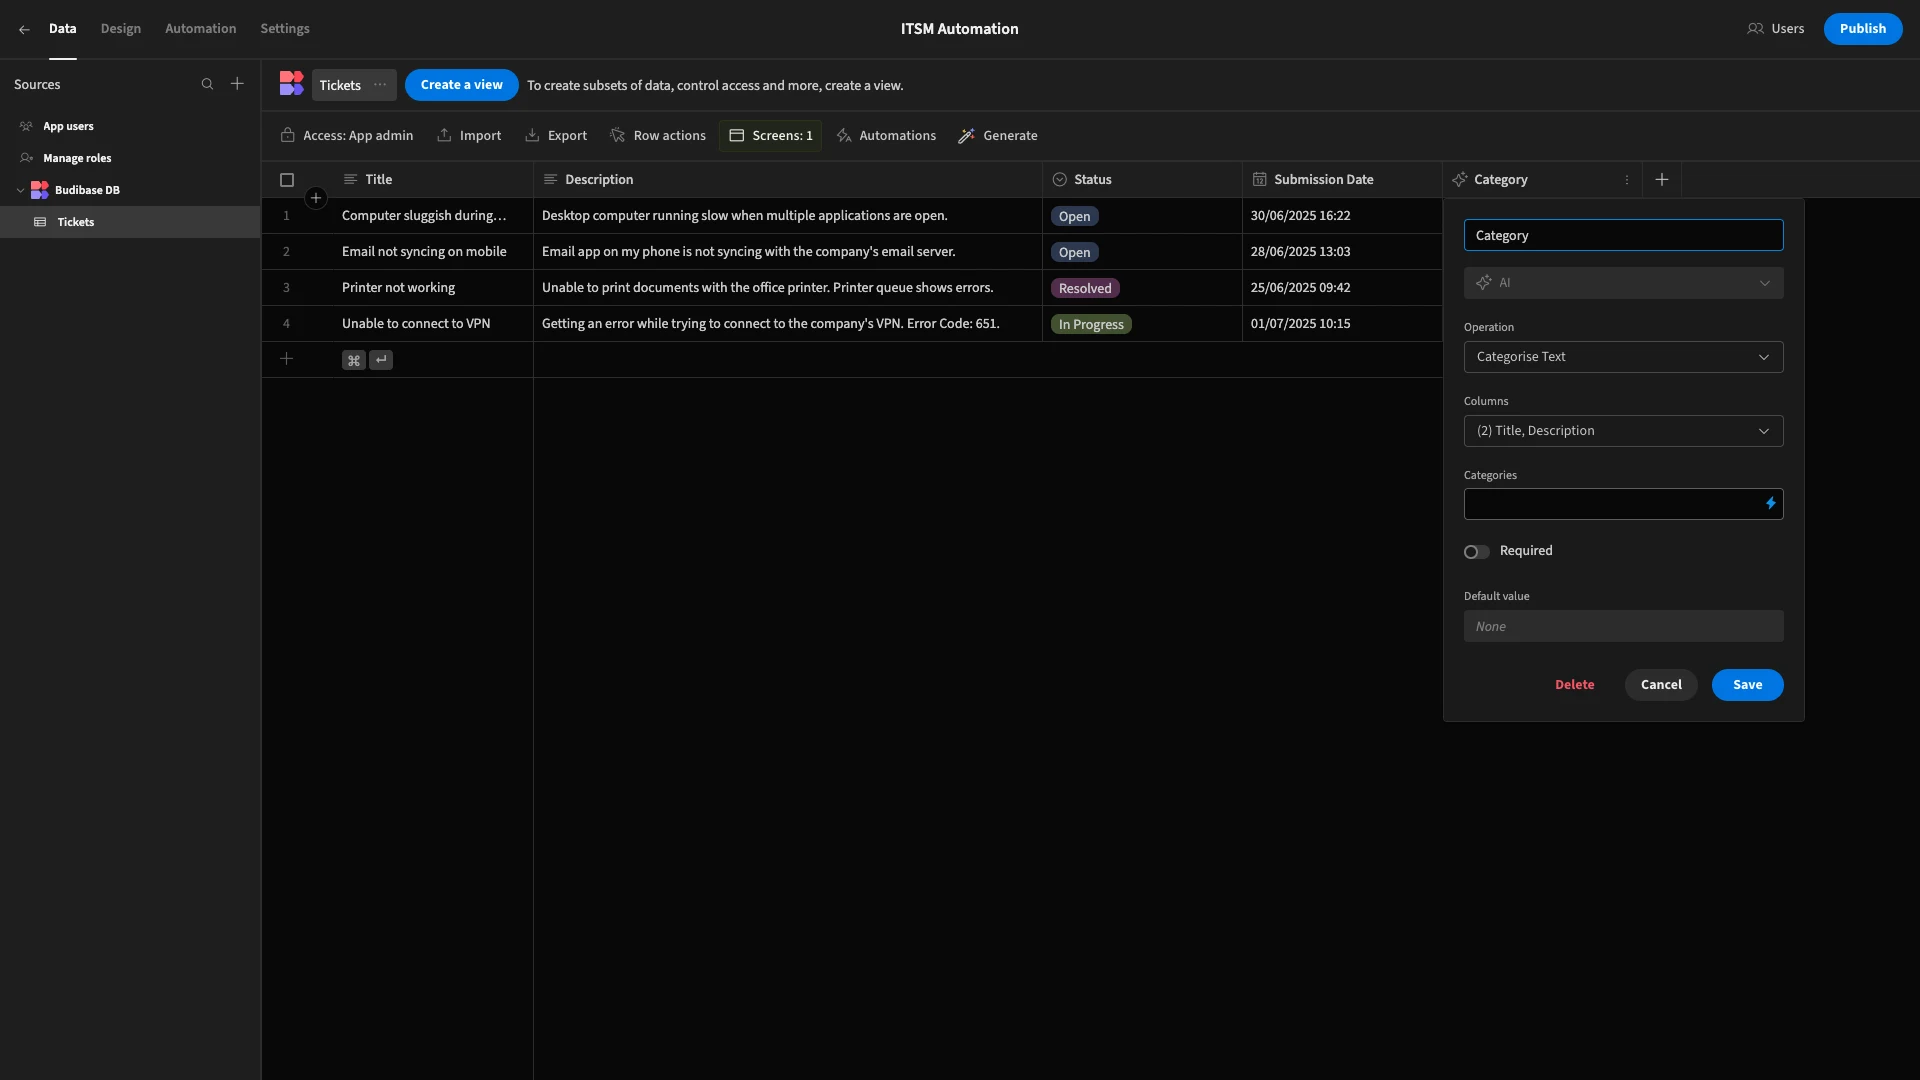Click date cell 30/06/2025 16:22
This screenshot has width=1920, height=1080.
point(1342,216)
